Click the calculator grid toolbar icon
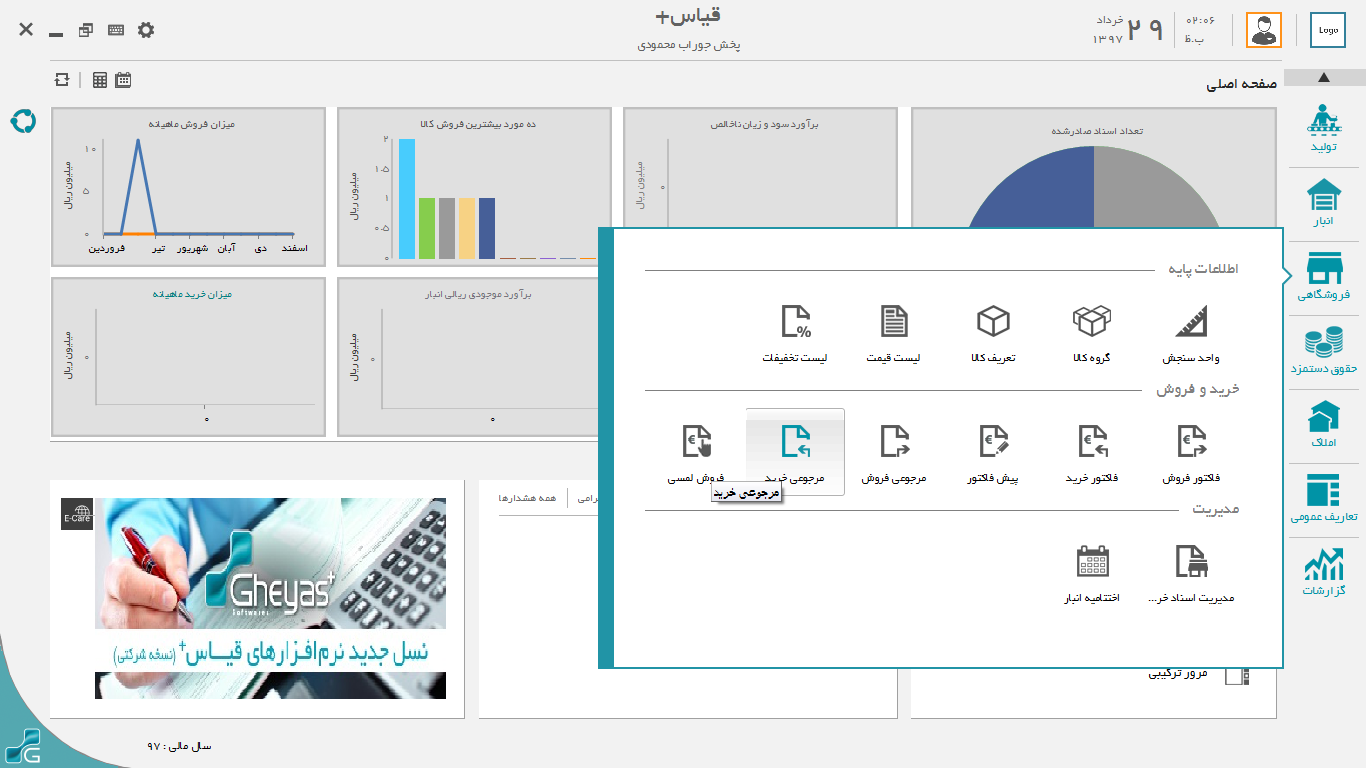Screen dimensions: 1366x768 pyautogui.click(x=100, y=80)
